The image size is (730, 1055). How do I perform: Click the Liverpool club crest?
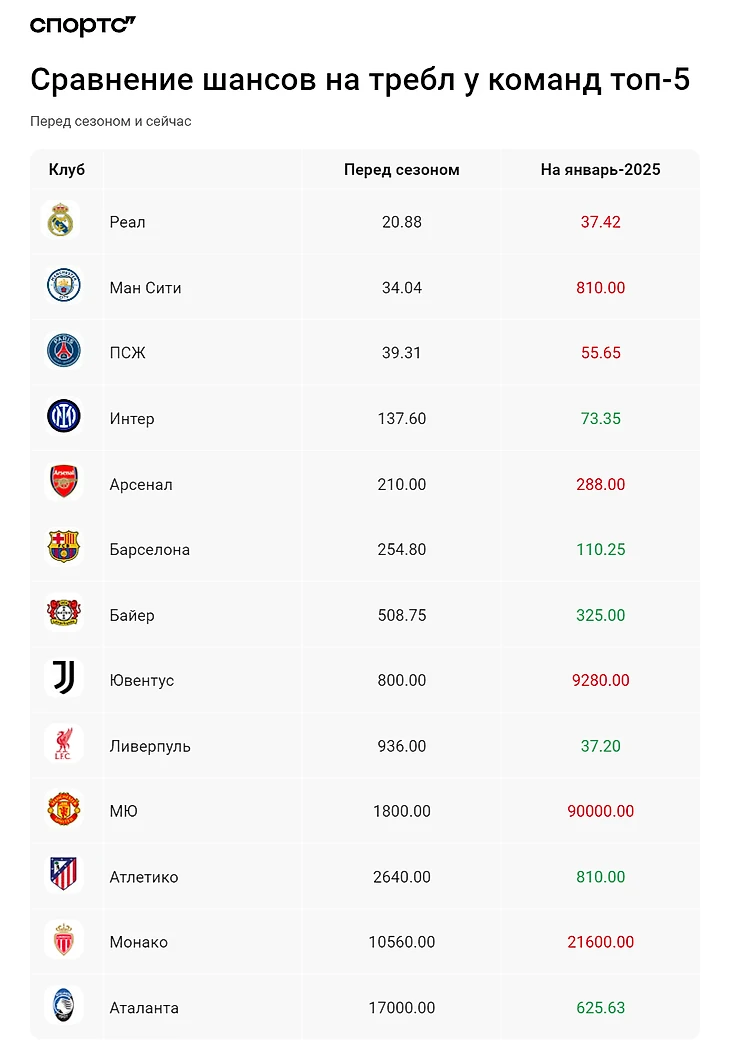point(63,745)
